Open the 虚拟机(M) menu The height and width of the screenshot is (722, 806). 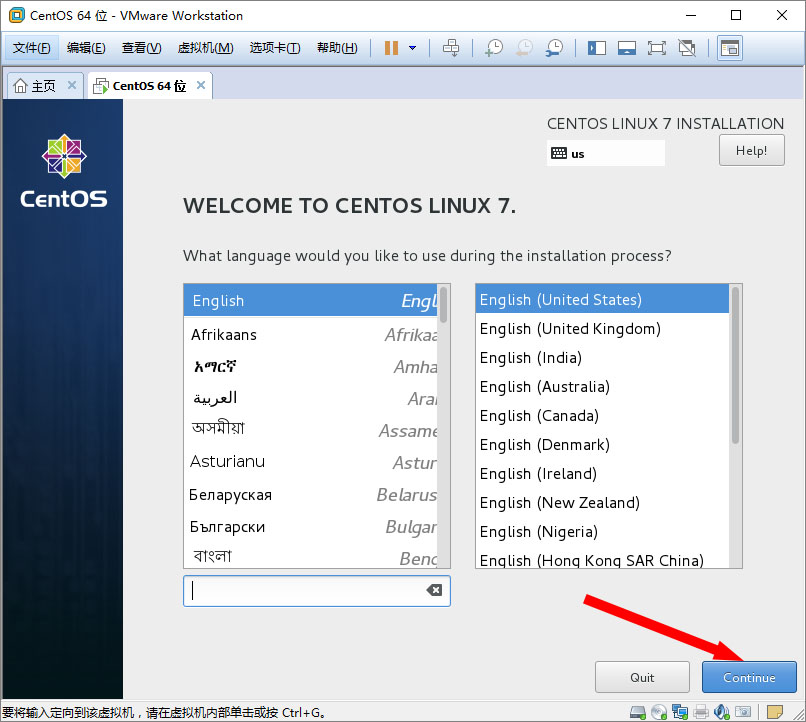pos(205,48)
